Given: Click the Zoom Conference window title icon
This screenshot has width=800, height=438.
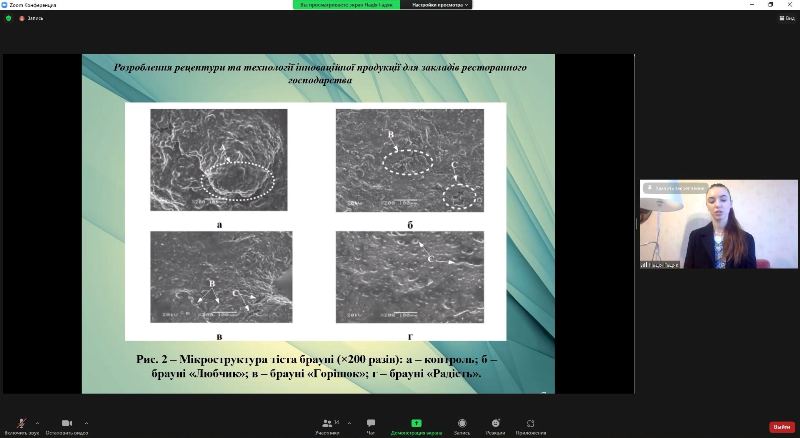Looking at the screenshot, I should point(5,5).
